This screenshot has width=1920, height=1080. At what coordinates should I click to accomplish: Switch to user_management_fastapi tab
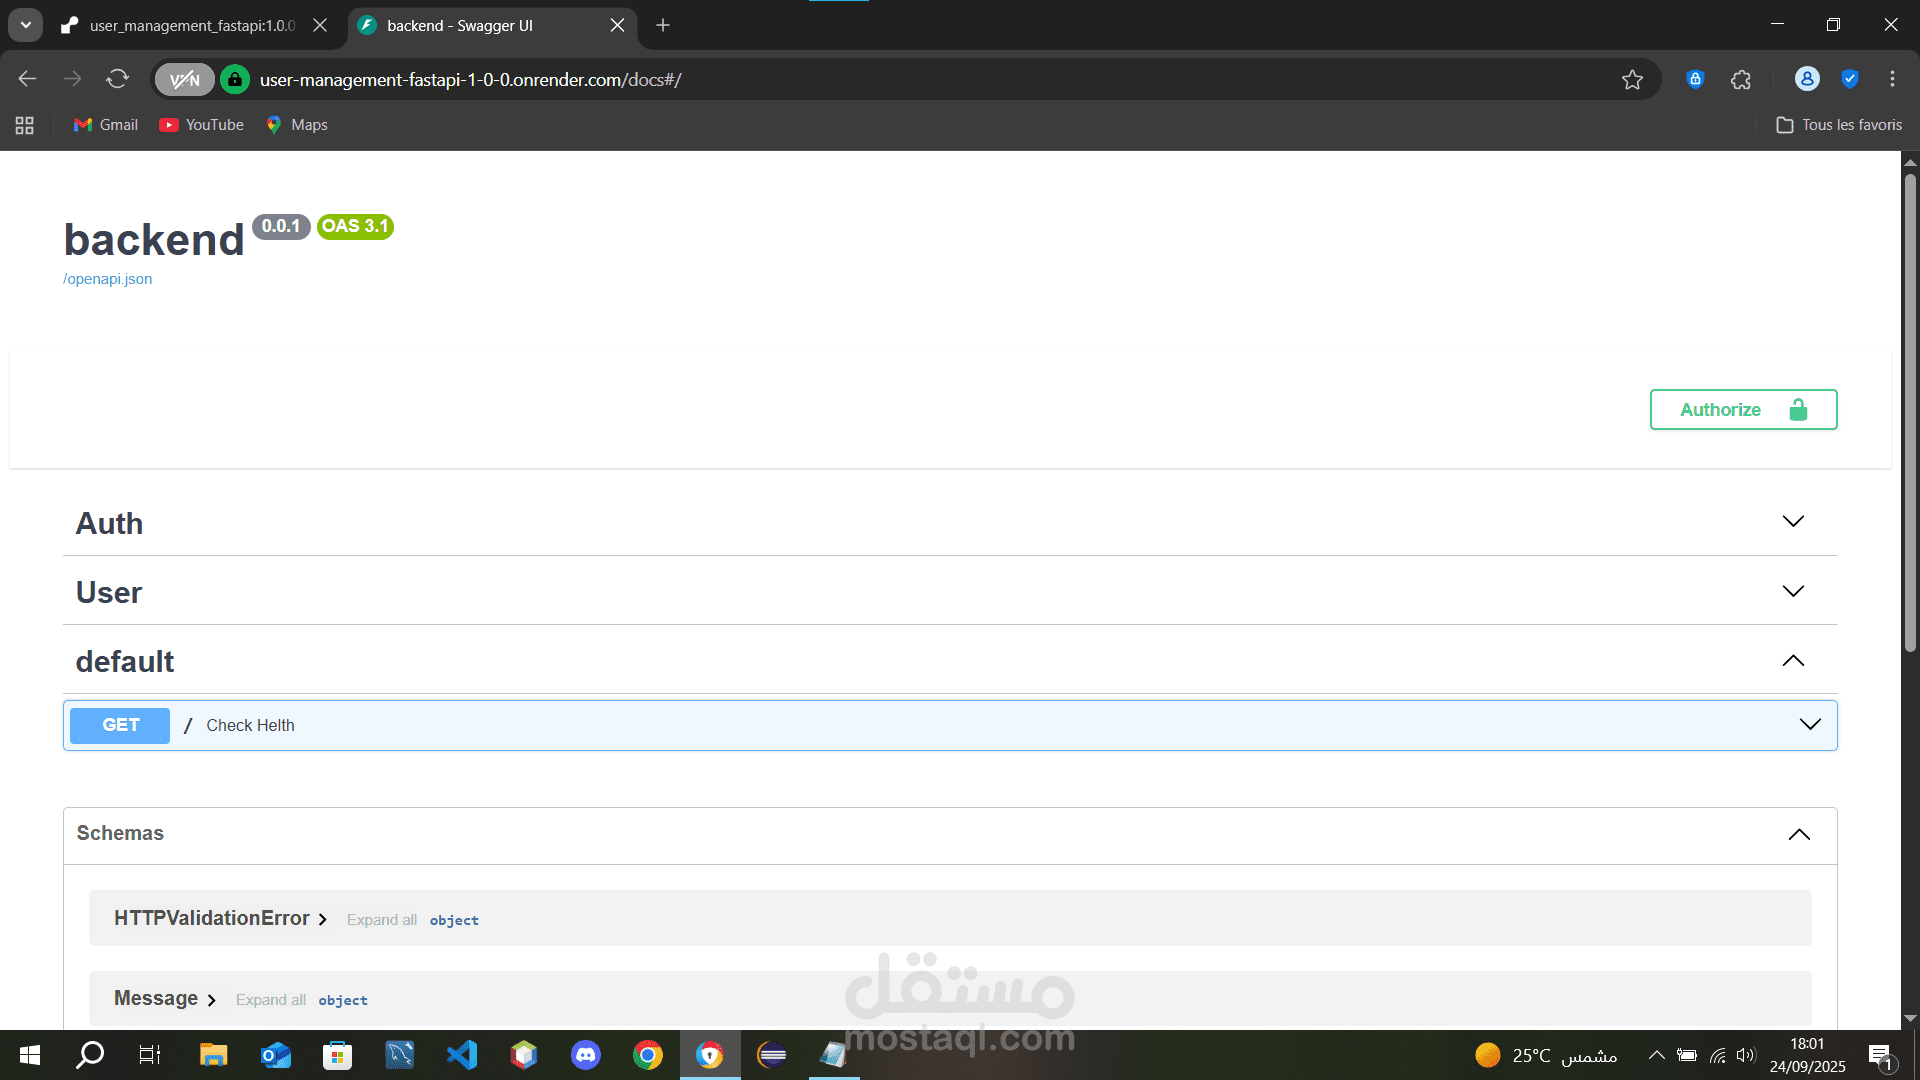(192, 26)
